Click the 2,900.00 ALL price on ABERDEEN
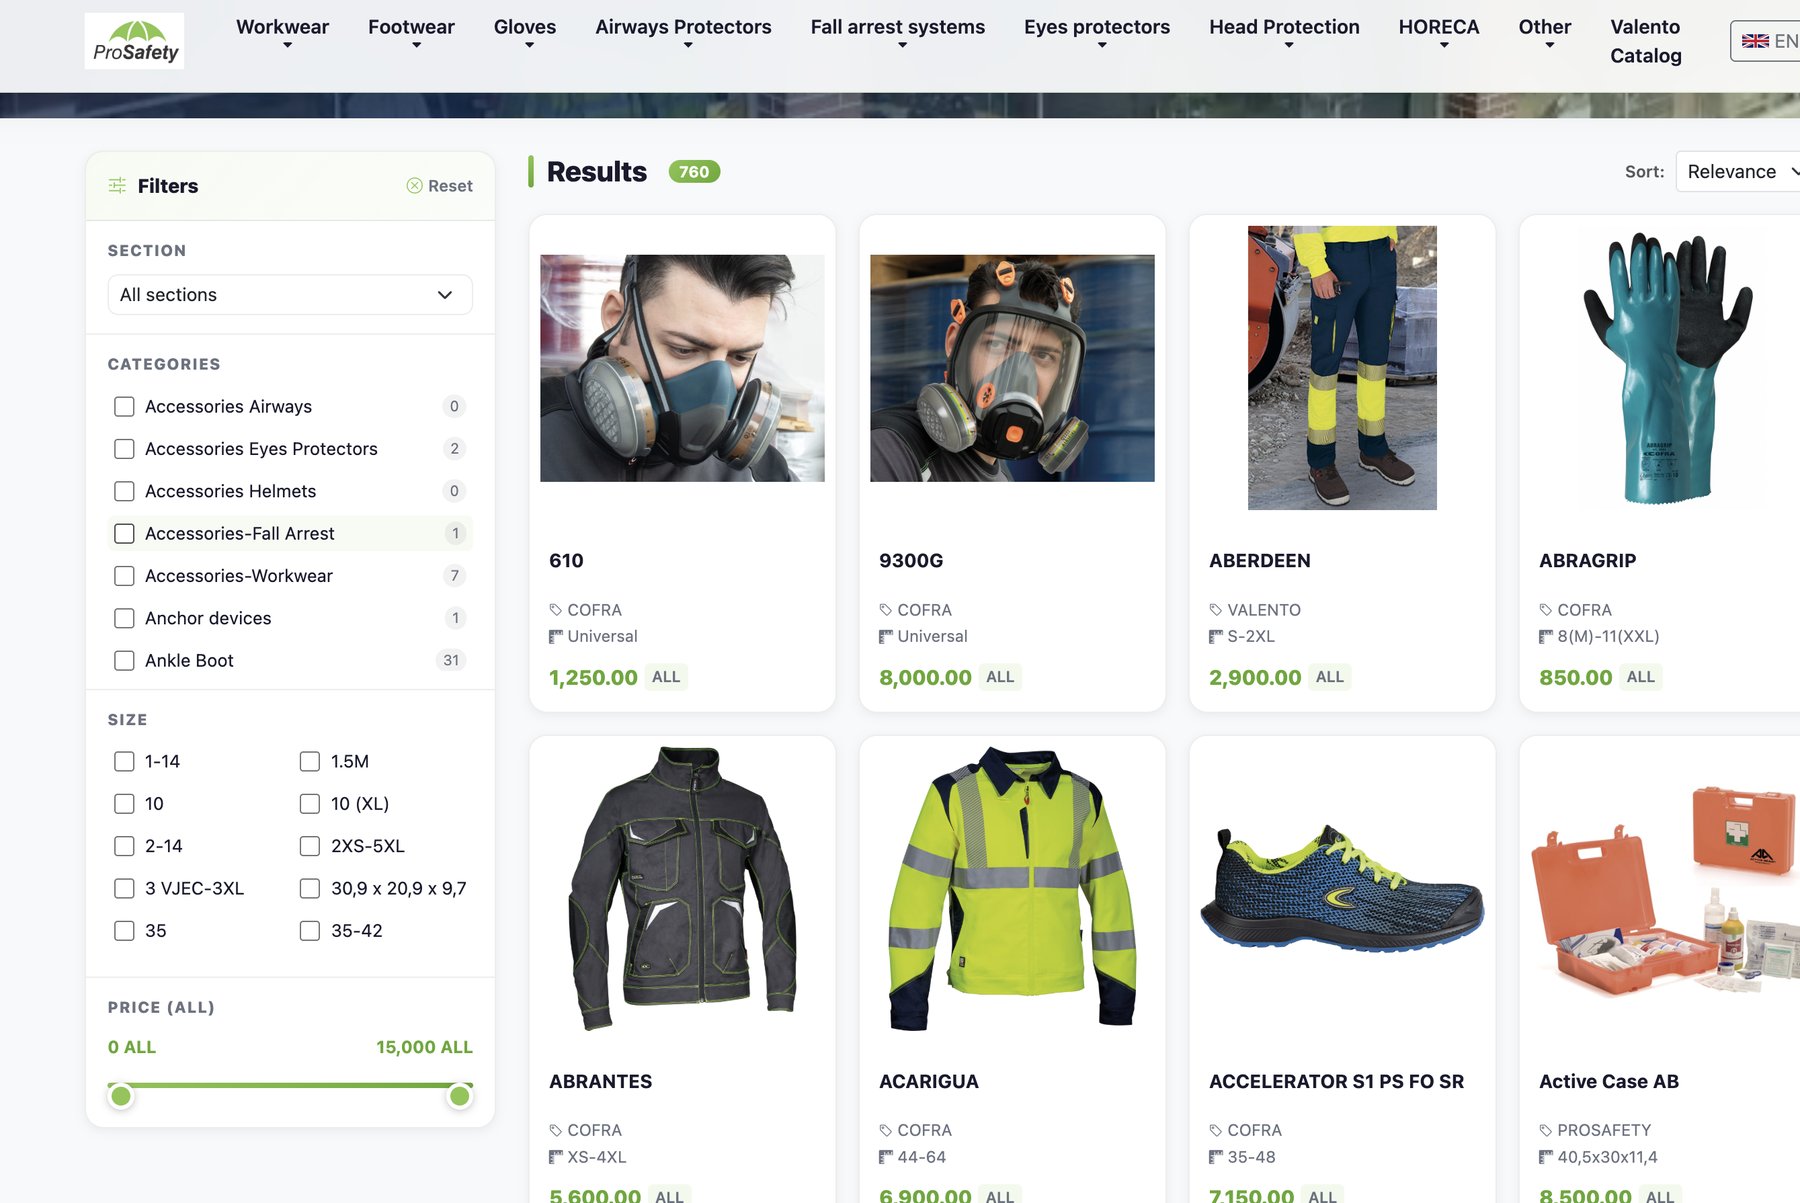 [1279, 677]
